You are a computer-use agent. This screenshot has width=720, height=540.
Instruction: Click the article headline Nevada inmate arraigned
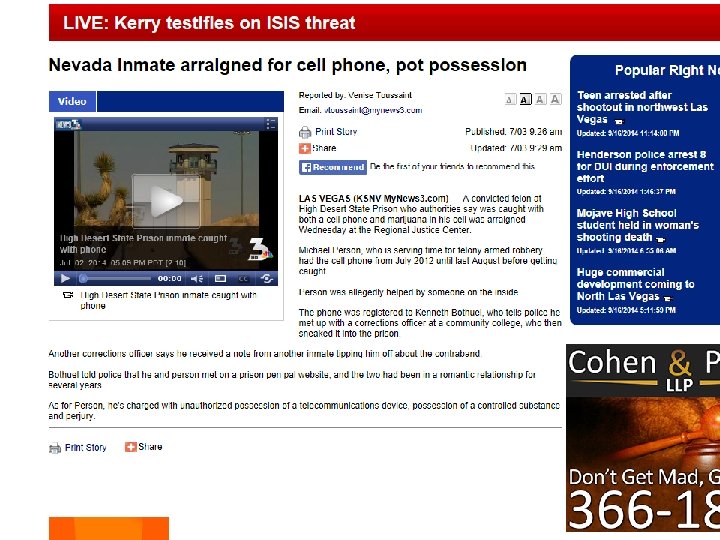click(287, 65)
